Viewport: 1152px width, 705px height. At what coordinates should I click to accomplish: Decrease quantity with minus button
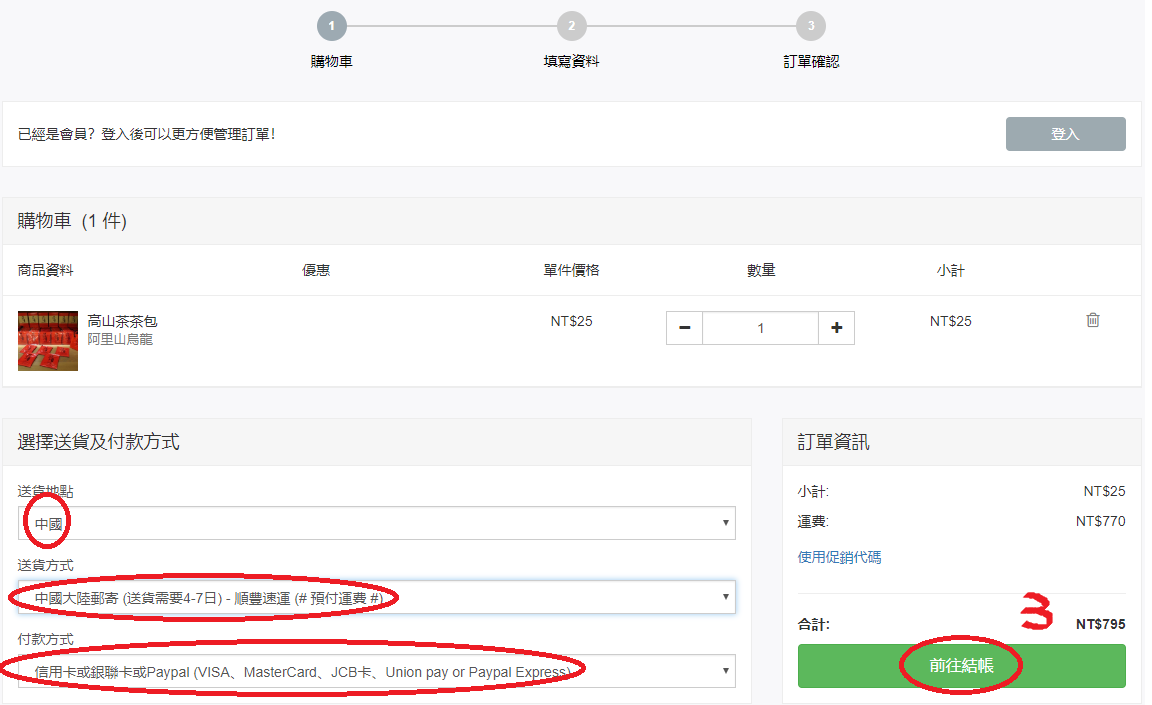[x=684, y=328]
